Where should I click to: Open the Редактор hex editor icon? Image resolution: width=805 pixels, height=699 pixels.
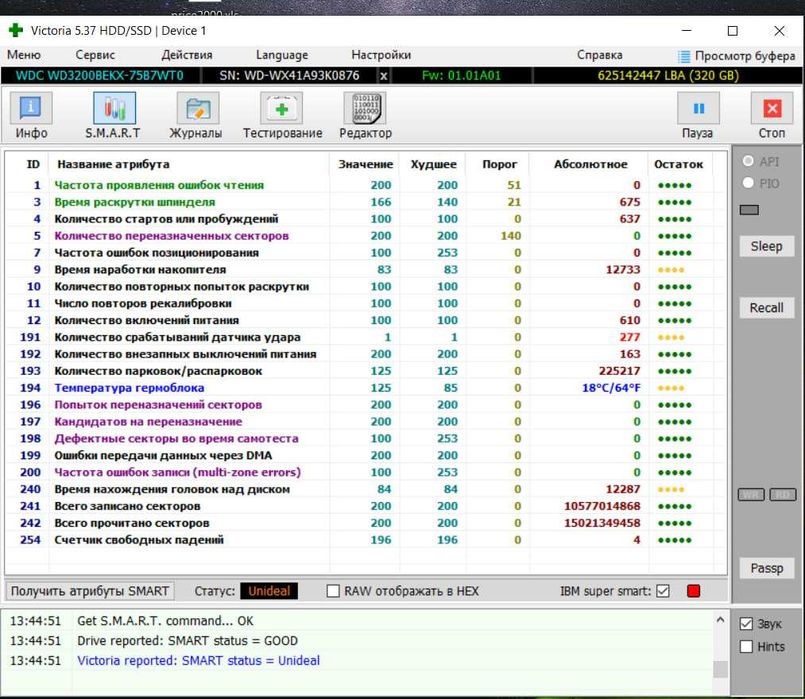pos(366,109)
